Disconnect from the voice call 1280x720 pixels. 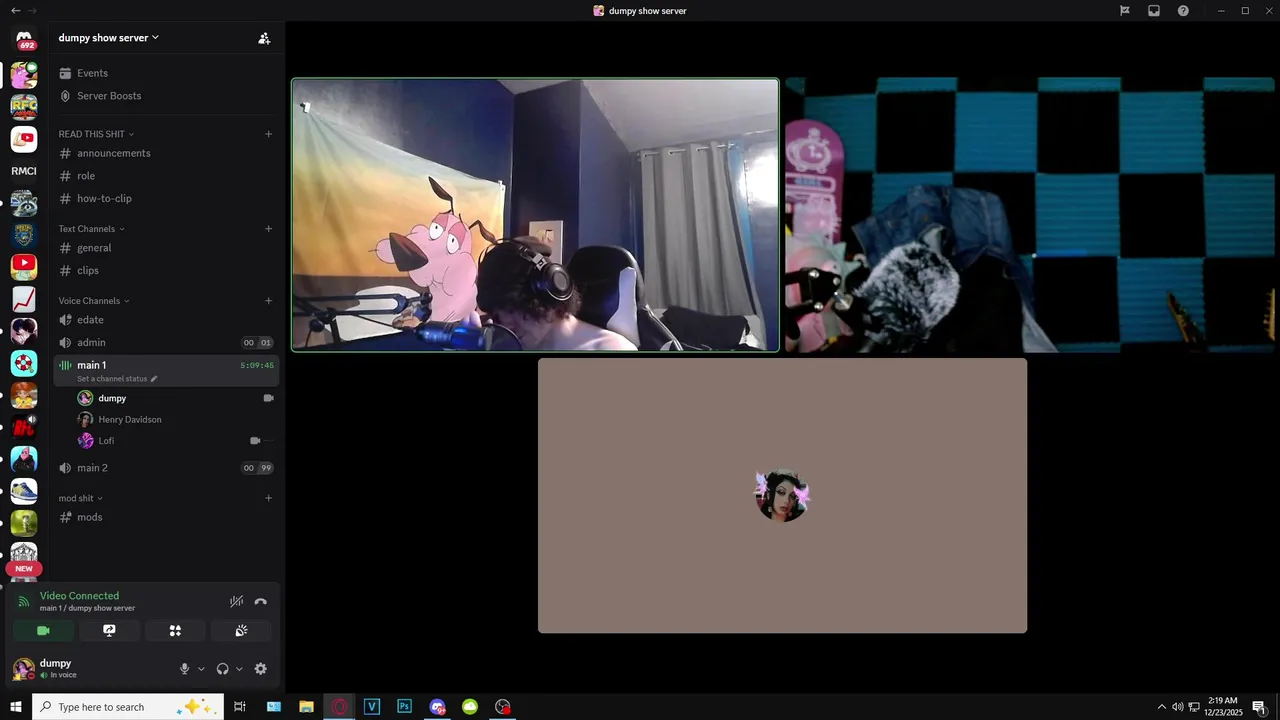tap(261, 602)
